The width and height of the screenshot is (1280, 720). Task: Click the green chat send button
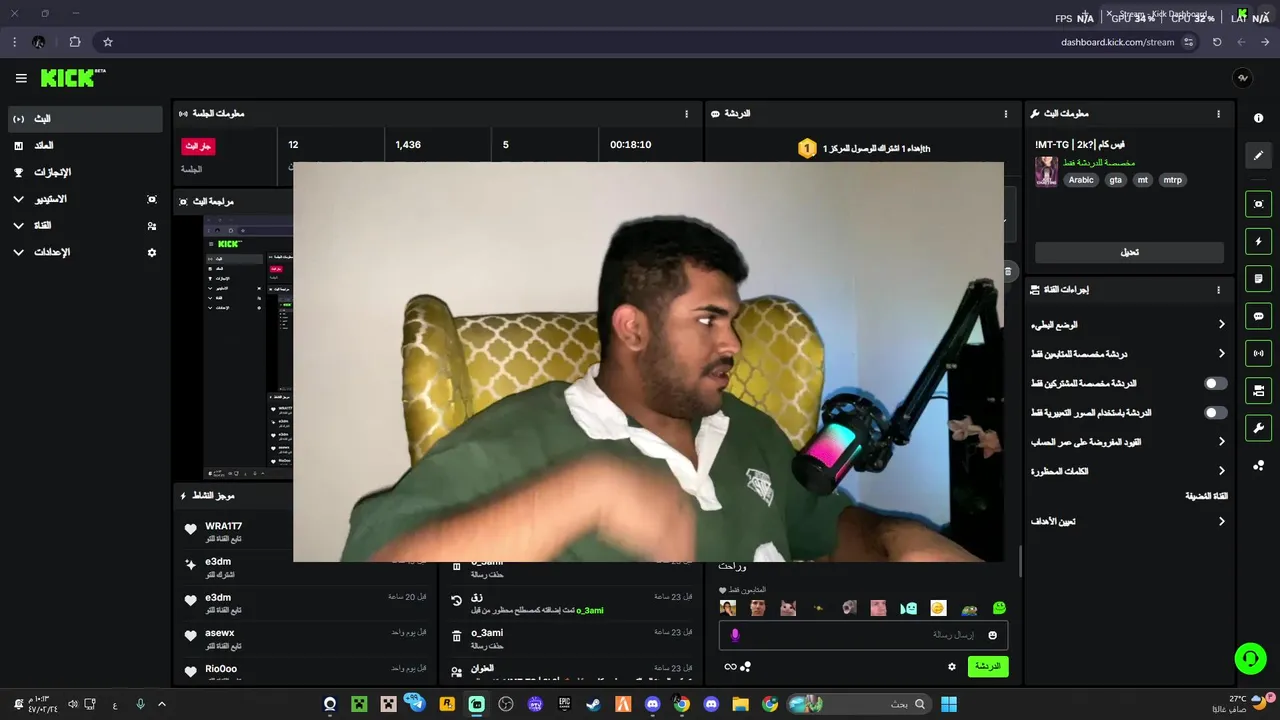988,666
